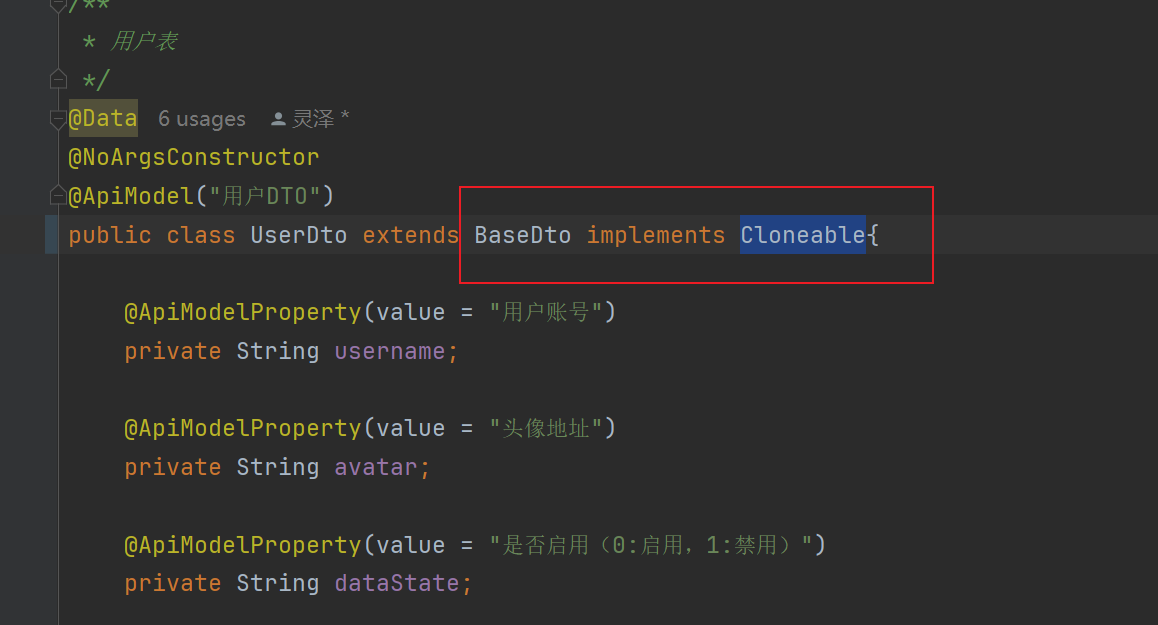The width and height of the screenshot is (1158, 625).
Task: Place cursor on the username field
Action: [390, 351]
